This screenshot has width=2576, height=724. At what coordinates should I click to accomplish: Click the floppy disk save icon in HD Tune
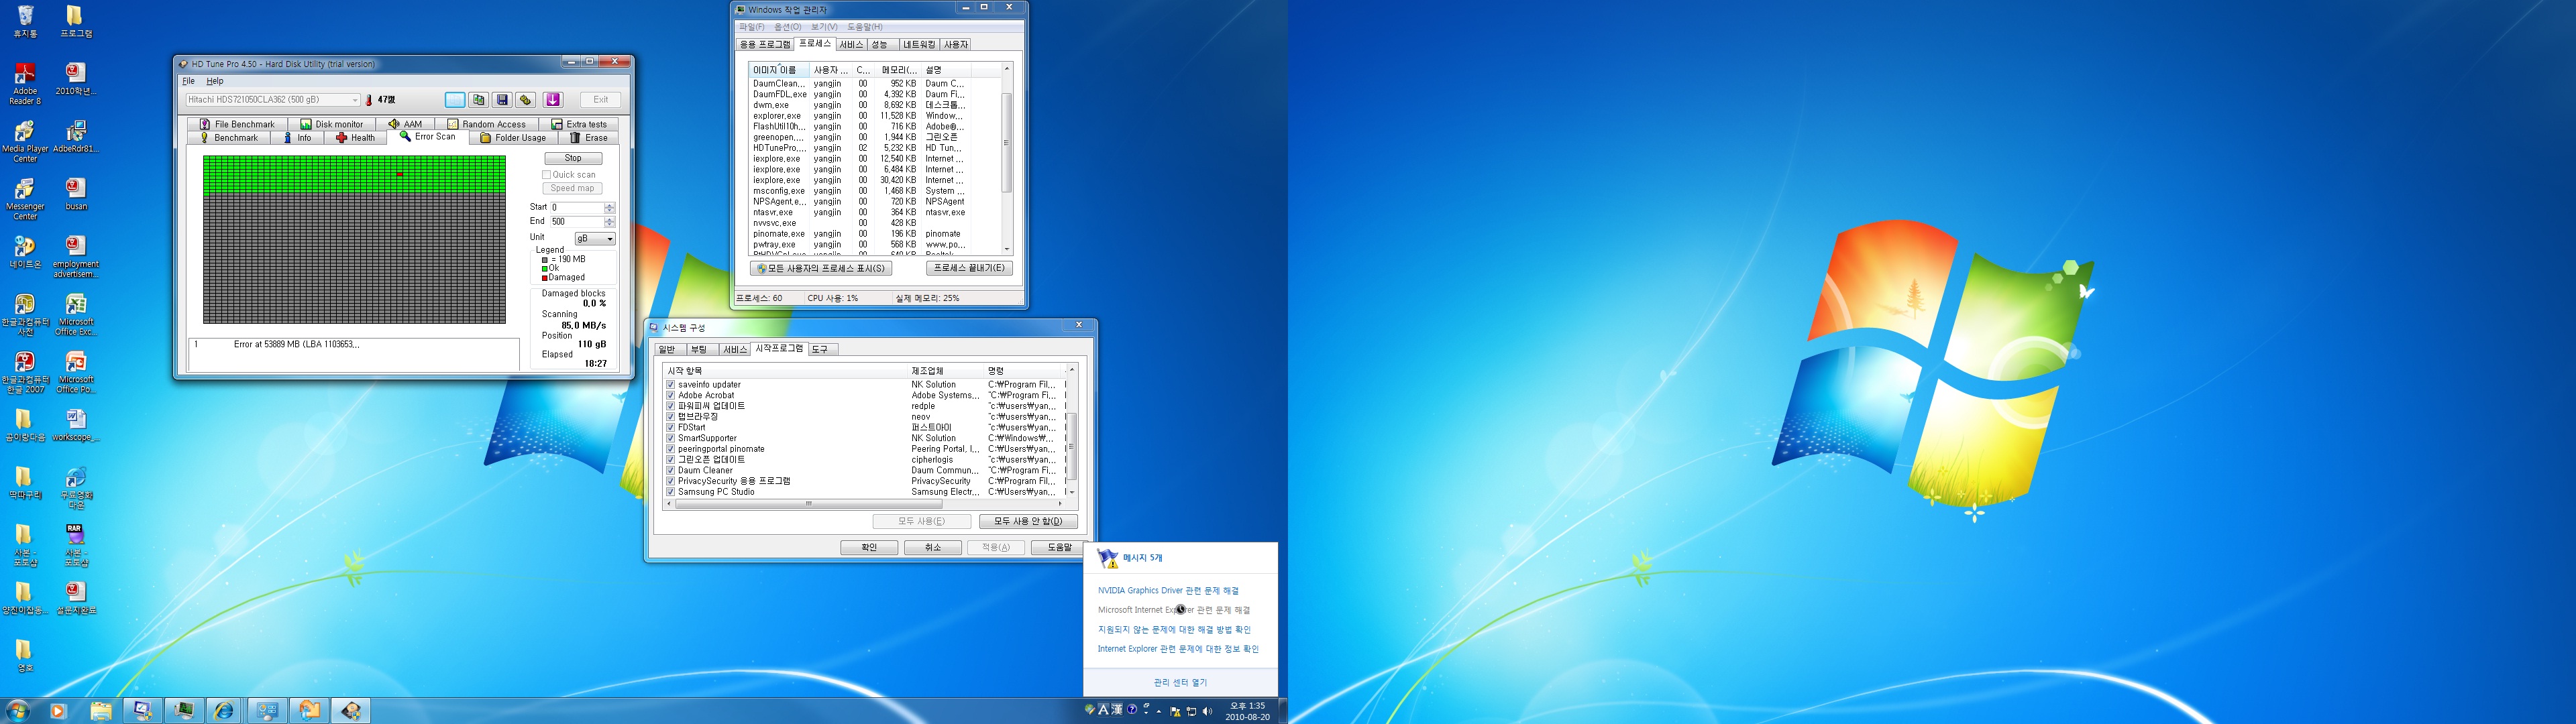coord(502,100)
